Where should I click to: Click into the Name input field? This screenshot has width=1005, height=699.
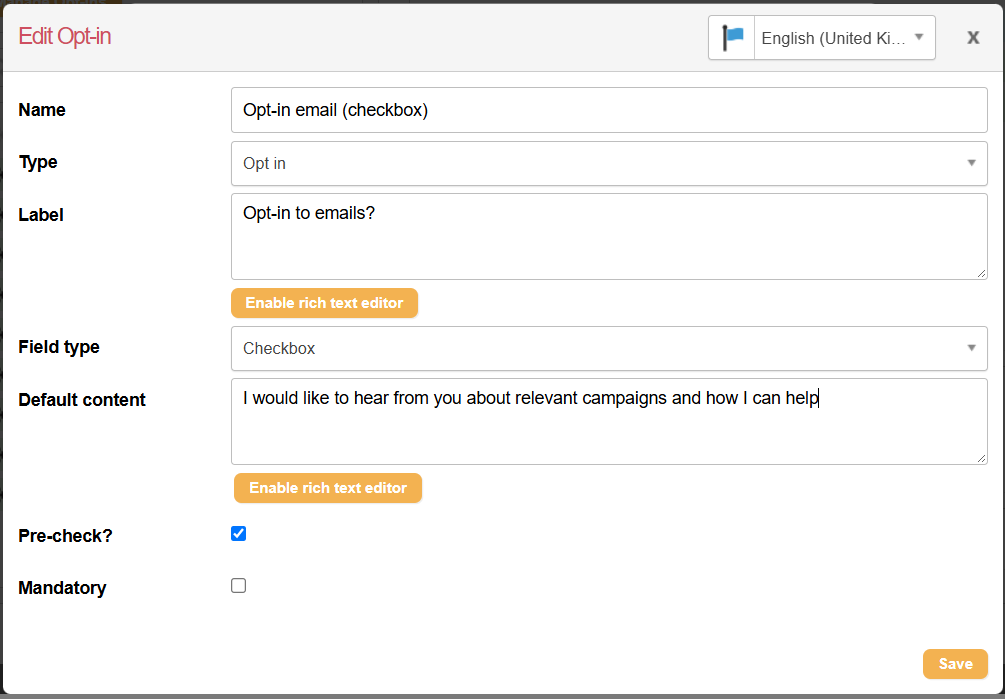[x=609, y=110]
